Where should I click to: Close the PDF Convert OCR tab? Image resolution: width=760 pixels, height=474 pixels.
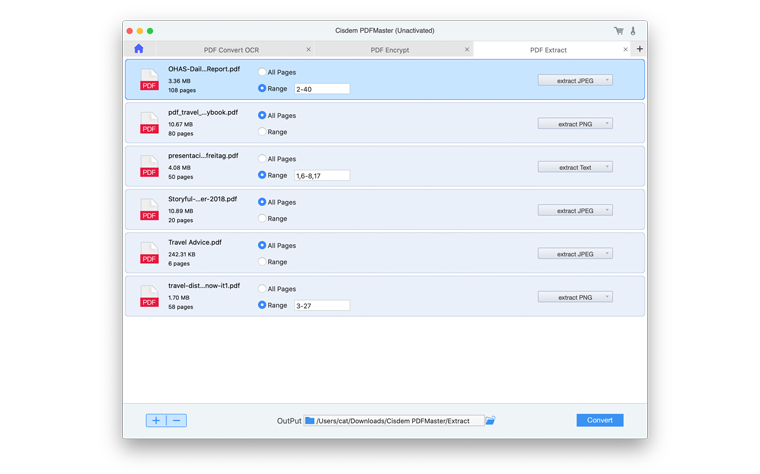click(308, 49)
